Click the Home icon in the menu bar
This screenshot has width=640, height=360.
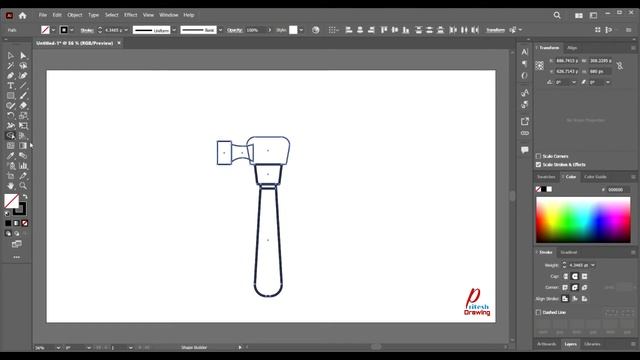tap(22, 16)
